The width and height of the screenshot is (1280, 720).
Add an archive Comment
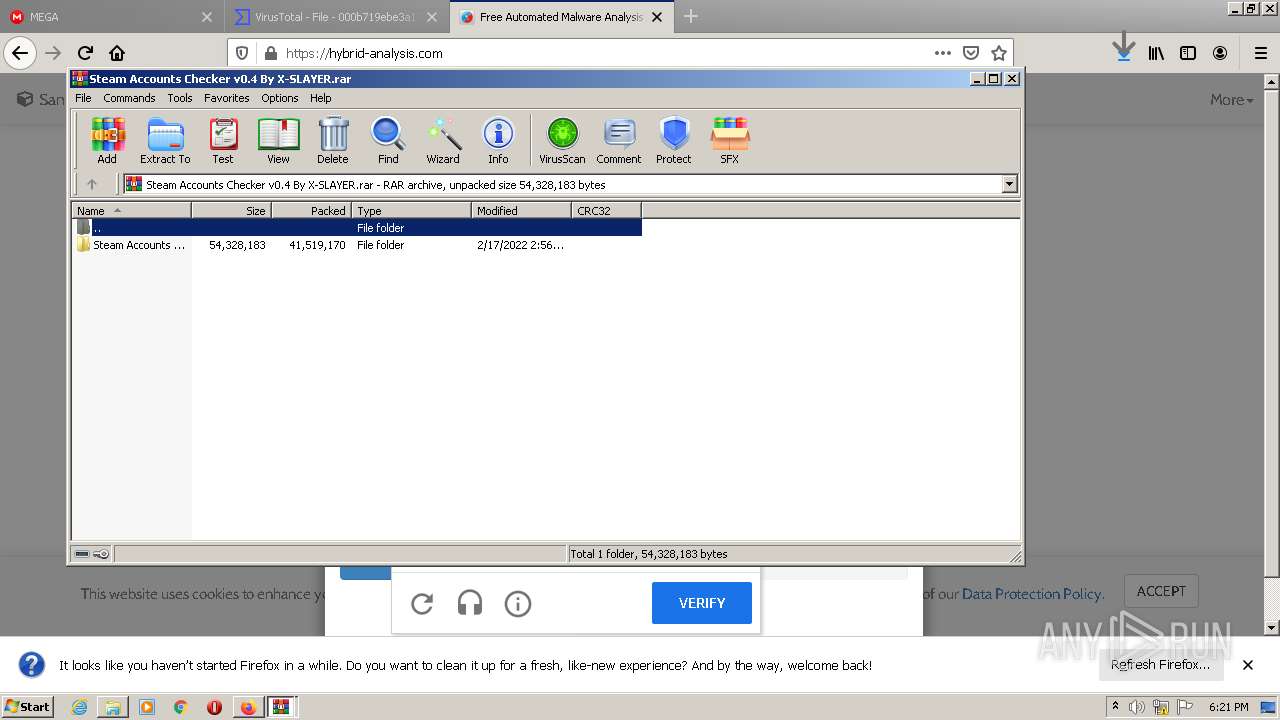point(619,141)
